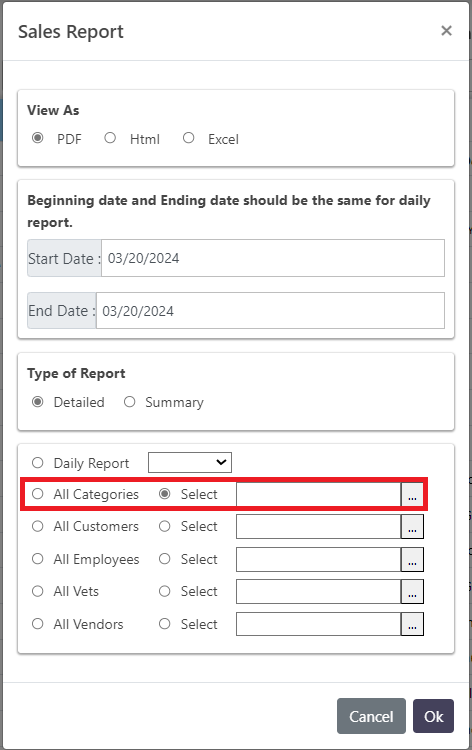Image resolution: width=472 pixels, height=750 pixels.
Task: Click the Ok button
Action: click(433, 716)
